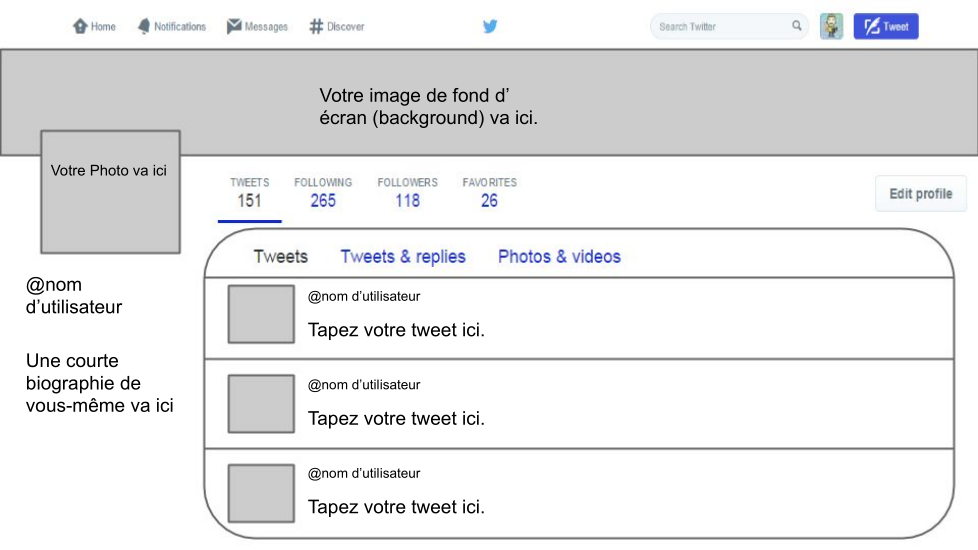This screenshot has width=978, height=550.
Task: Switch to Tweets & replies tab
Action: pos(403,257)
